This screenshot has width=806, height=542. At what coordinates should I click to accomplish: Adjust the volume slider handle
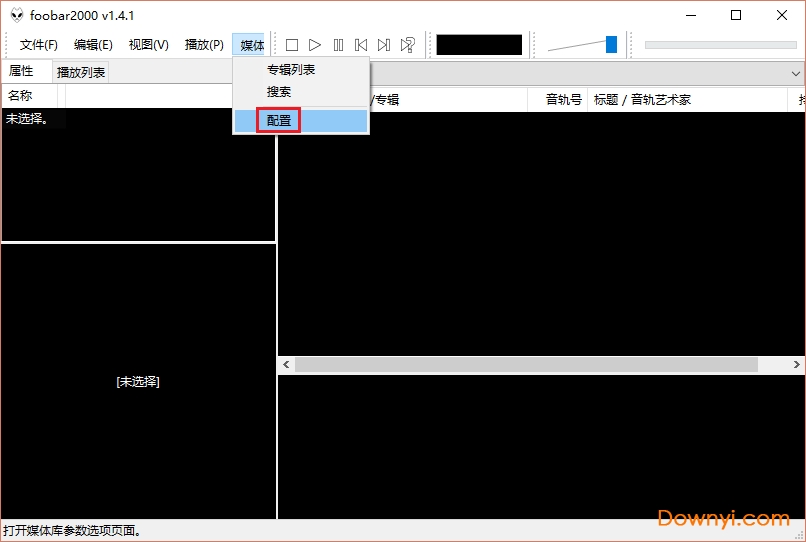click(611, 45)
